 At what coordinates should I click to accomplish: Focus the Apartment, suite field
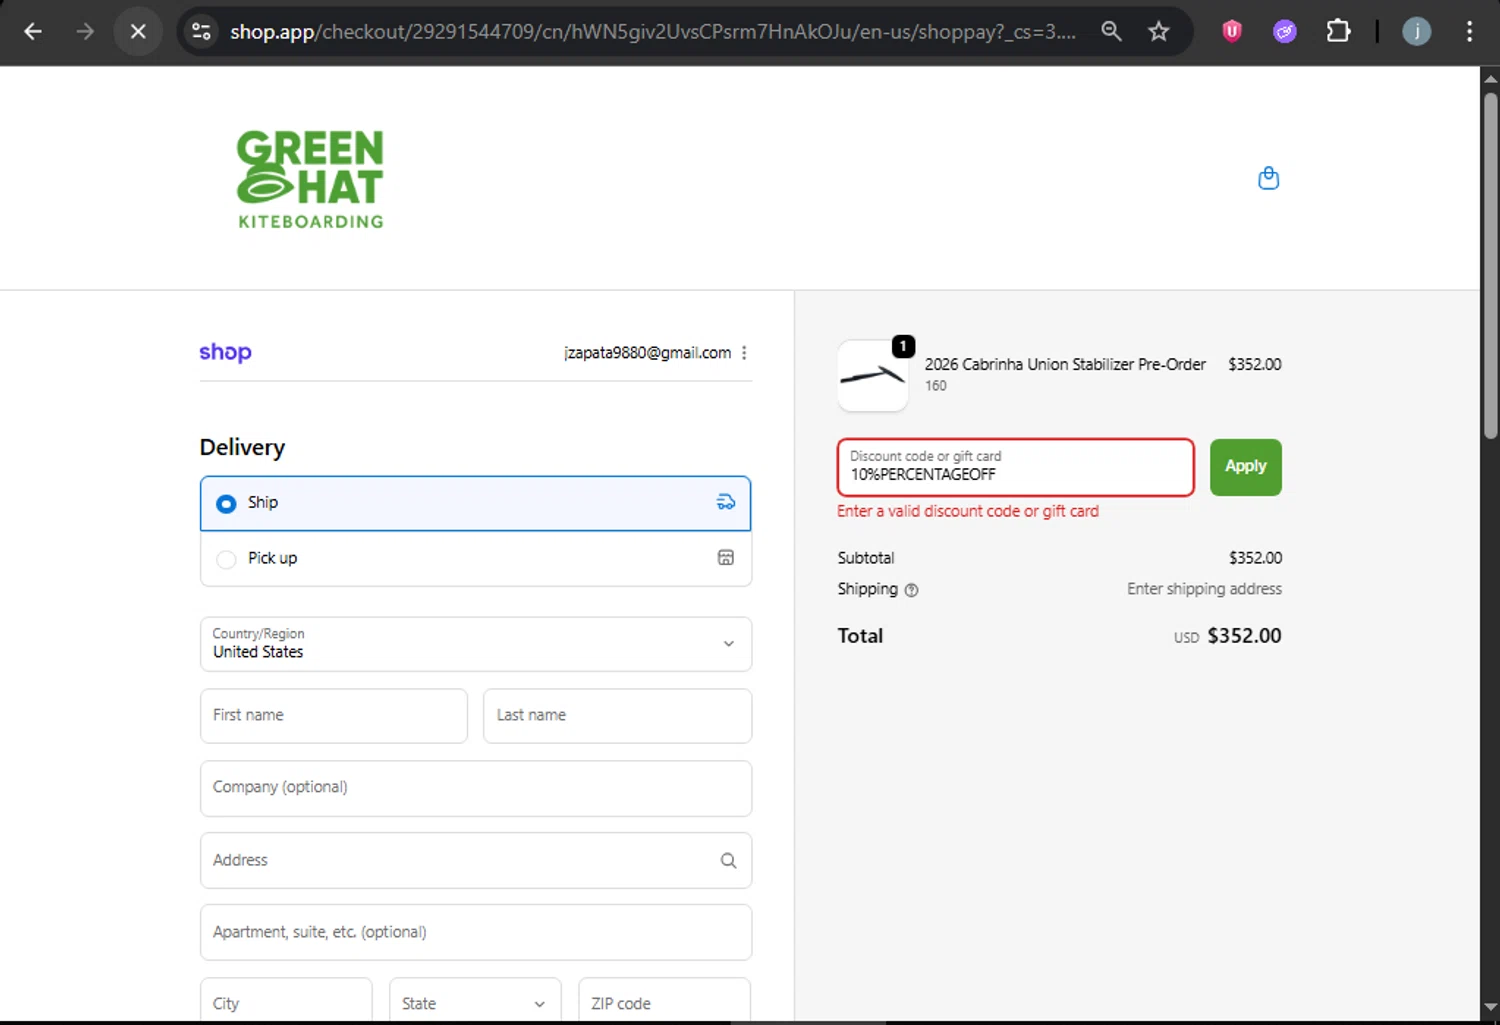476,933
